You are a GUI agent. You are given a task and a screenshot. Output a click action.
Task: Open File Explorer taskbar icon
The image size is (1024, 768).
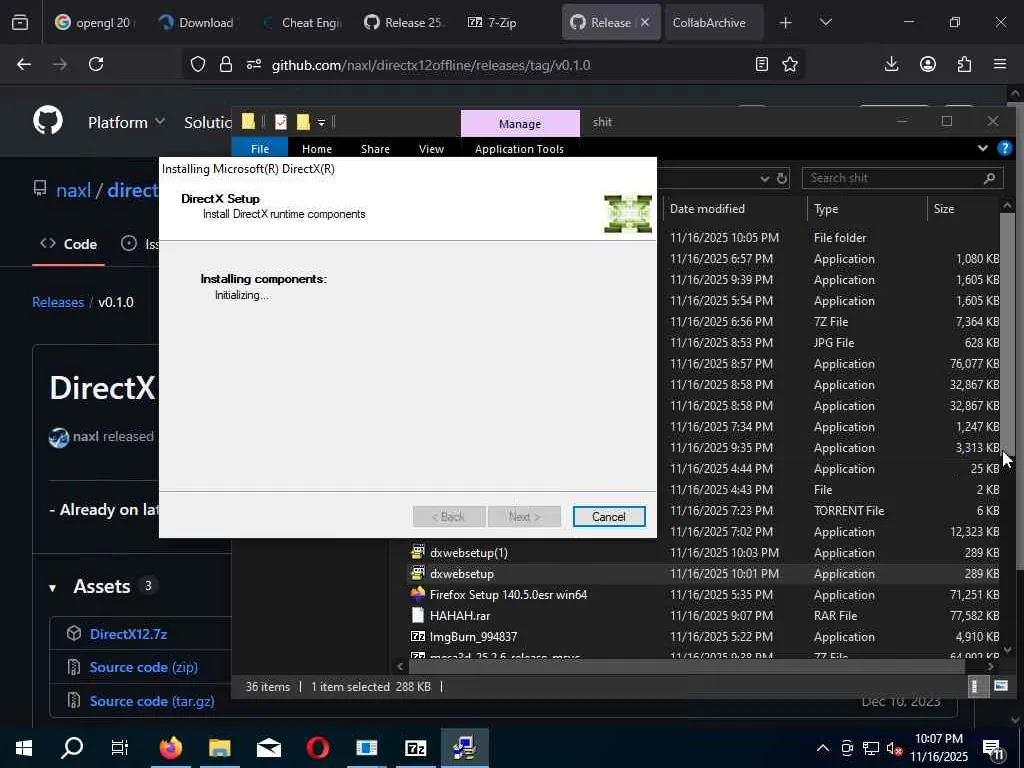point(219,748)
